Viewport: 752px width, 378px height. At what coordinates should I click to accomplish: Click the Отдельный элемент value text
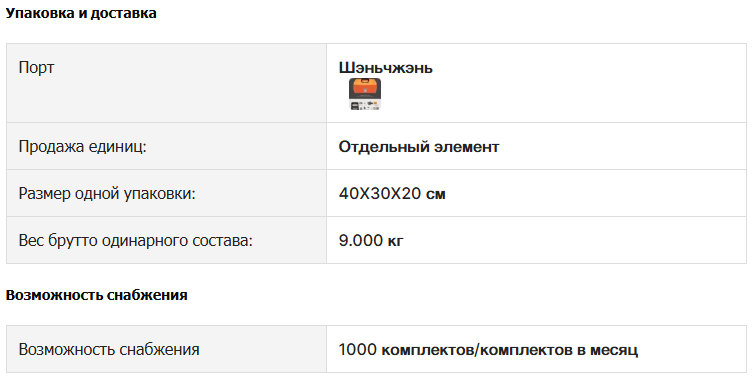pos(419,146)
